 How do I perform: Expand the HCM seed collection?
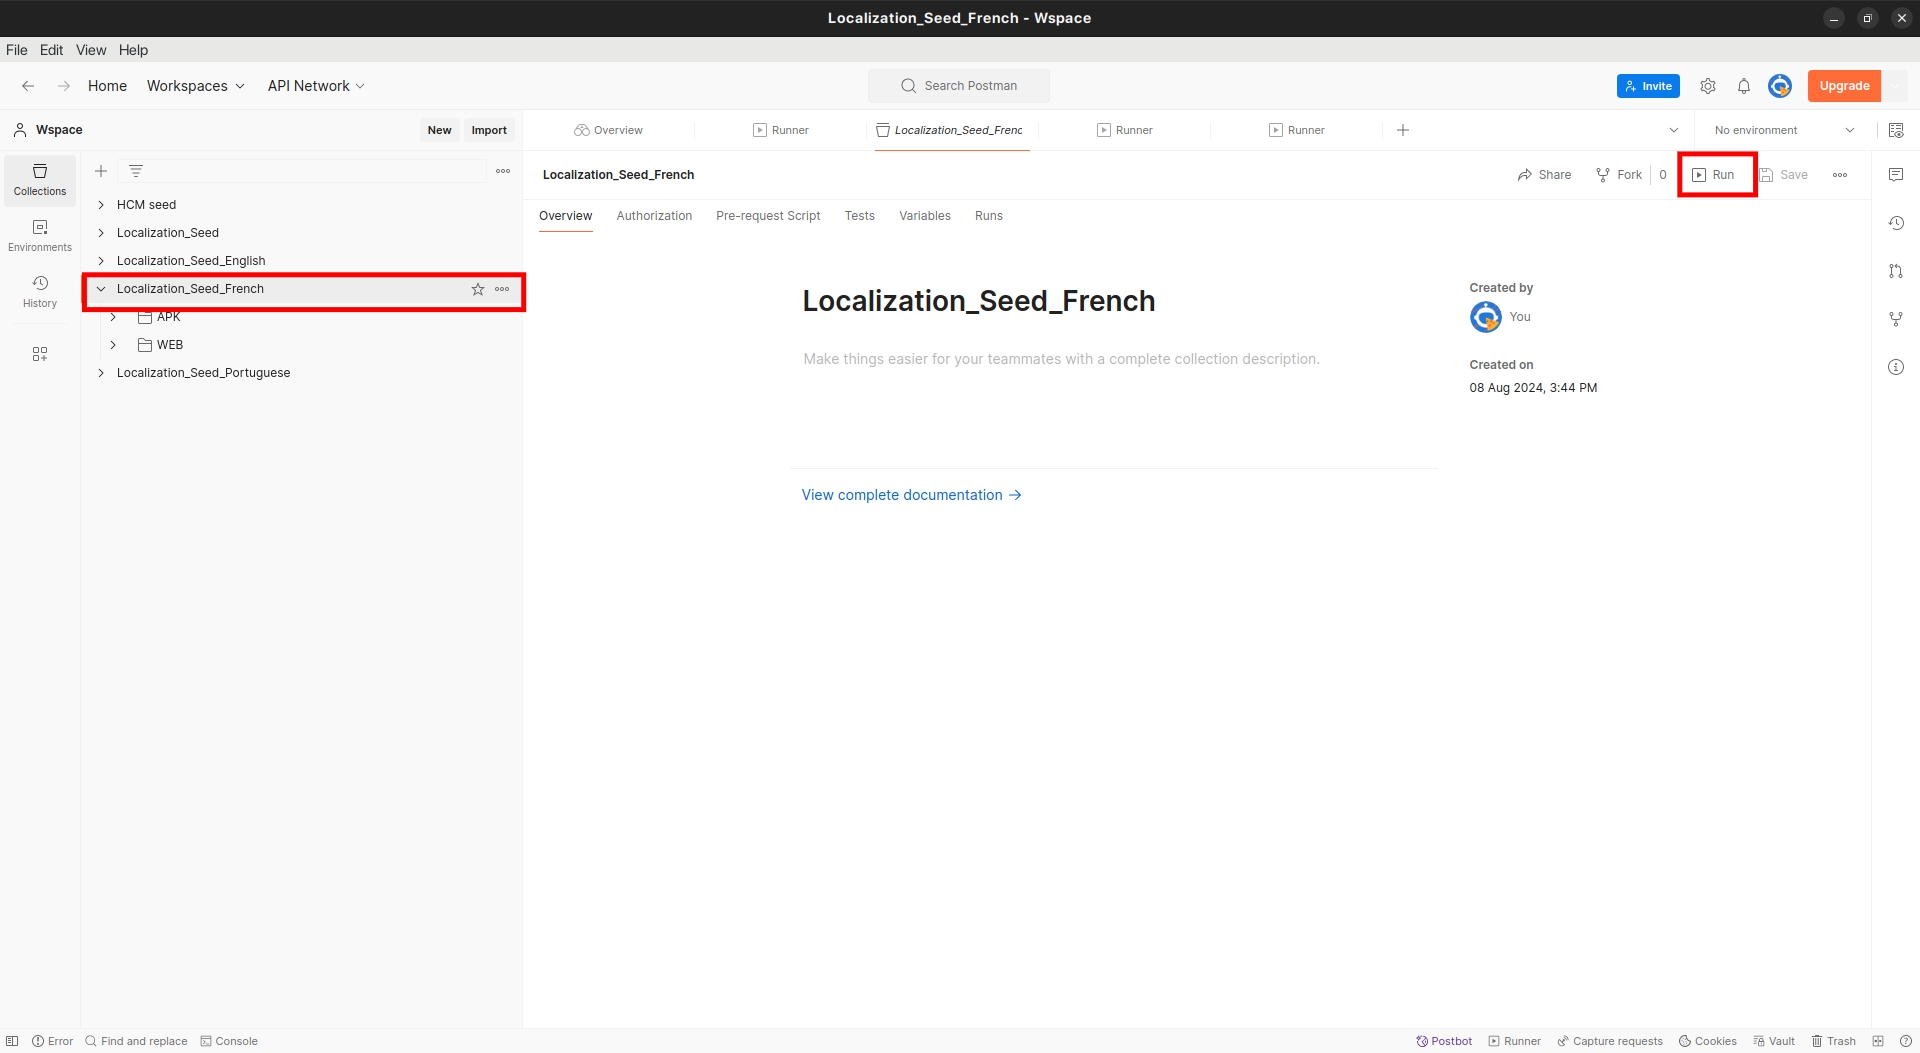coord(101,205)
